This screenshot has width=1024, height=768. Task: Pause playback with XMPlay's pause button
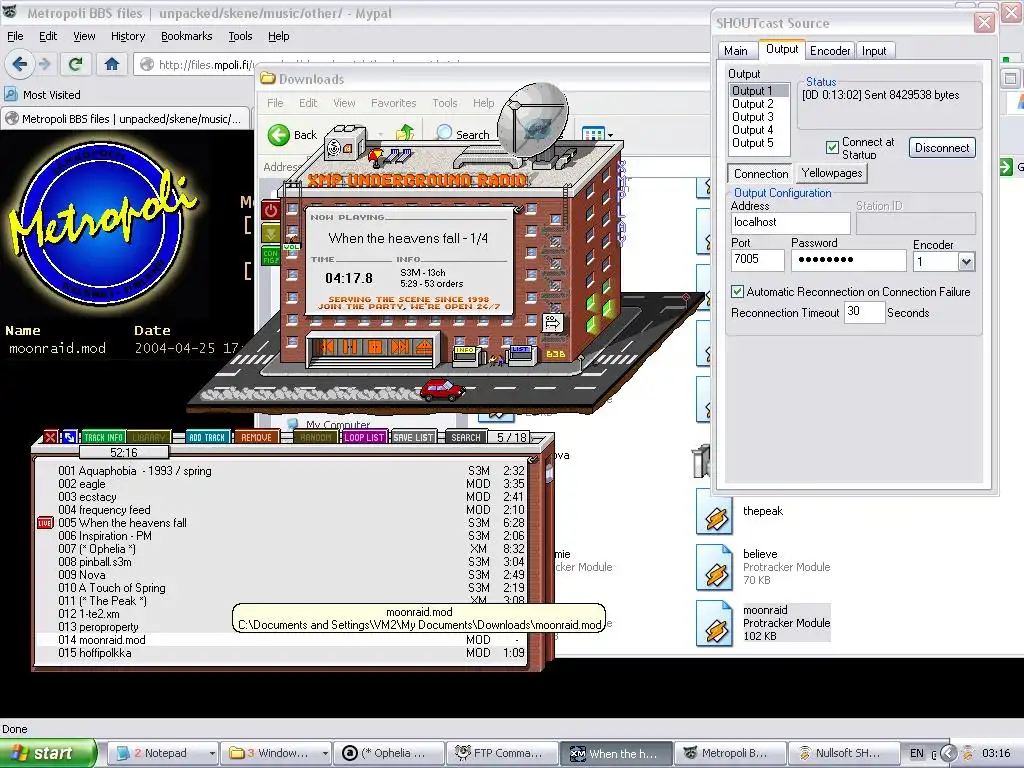pyautogui.click(x=351, y=346)
